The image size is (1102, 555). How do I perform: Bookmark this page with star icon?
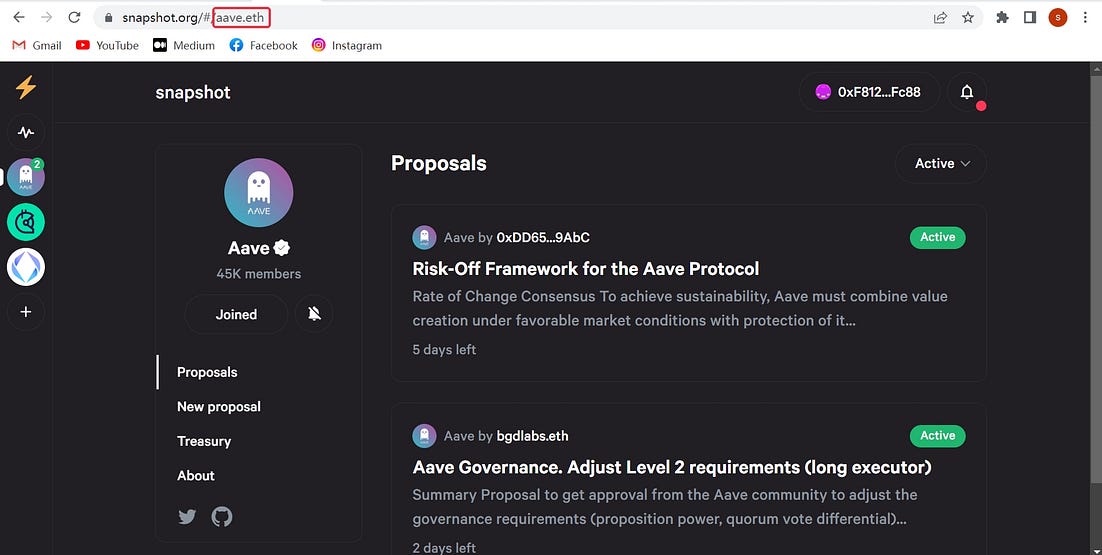click(968, 18)
